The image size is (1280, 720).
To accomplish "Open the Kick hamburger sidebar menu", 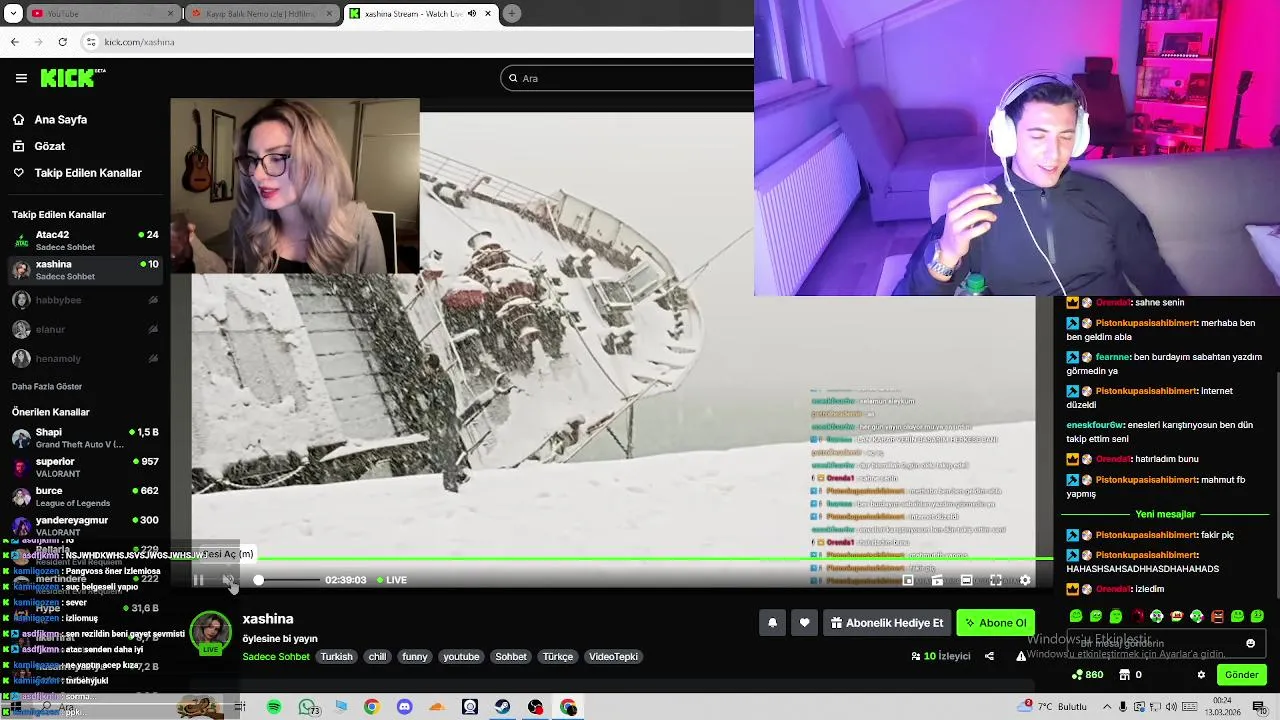I will (21, 78).
